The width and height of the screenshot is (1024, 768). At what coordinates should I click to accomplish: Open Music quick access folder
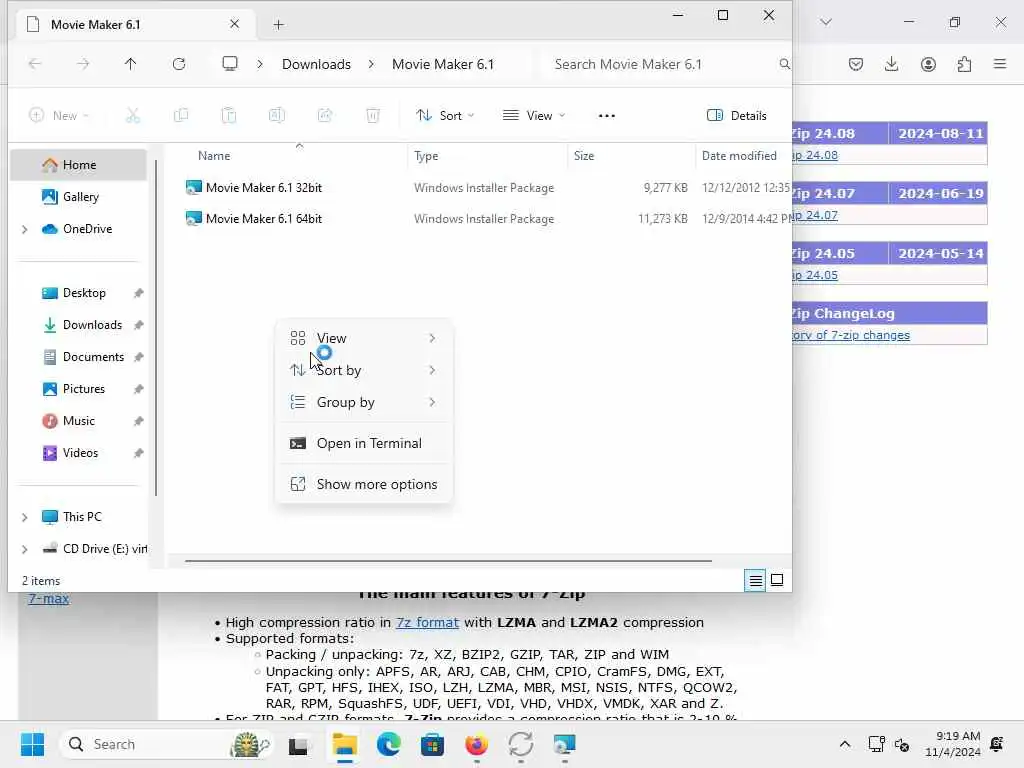pyautogui.click(x=78, y=421)
